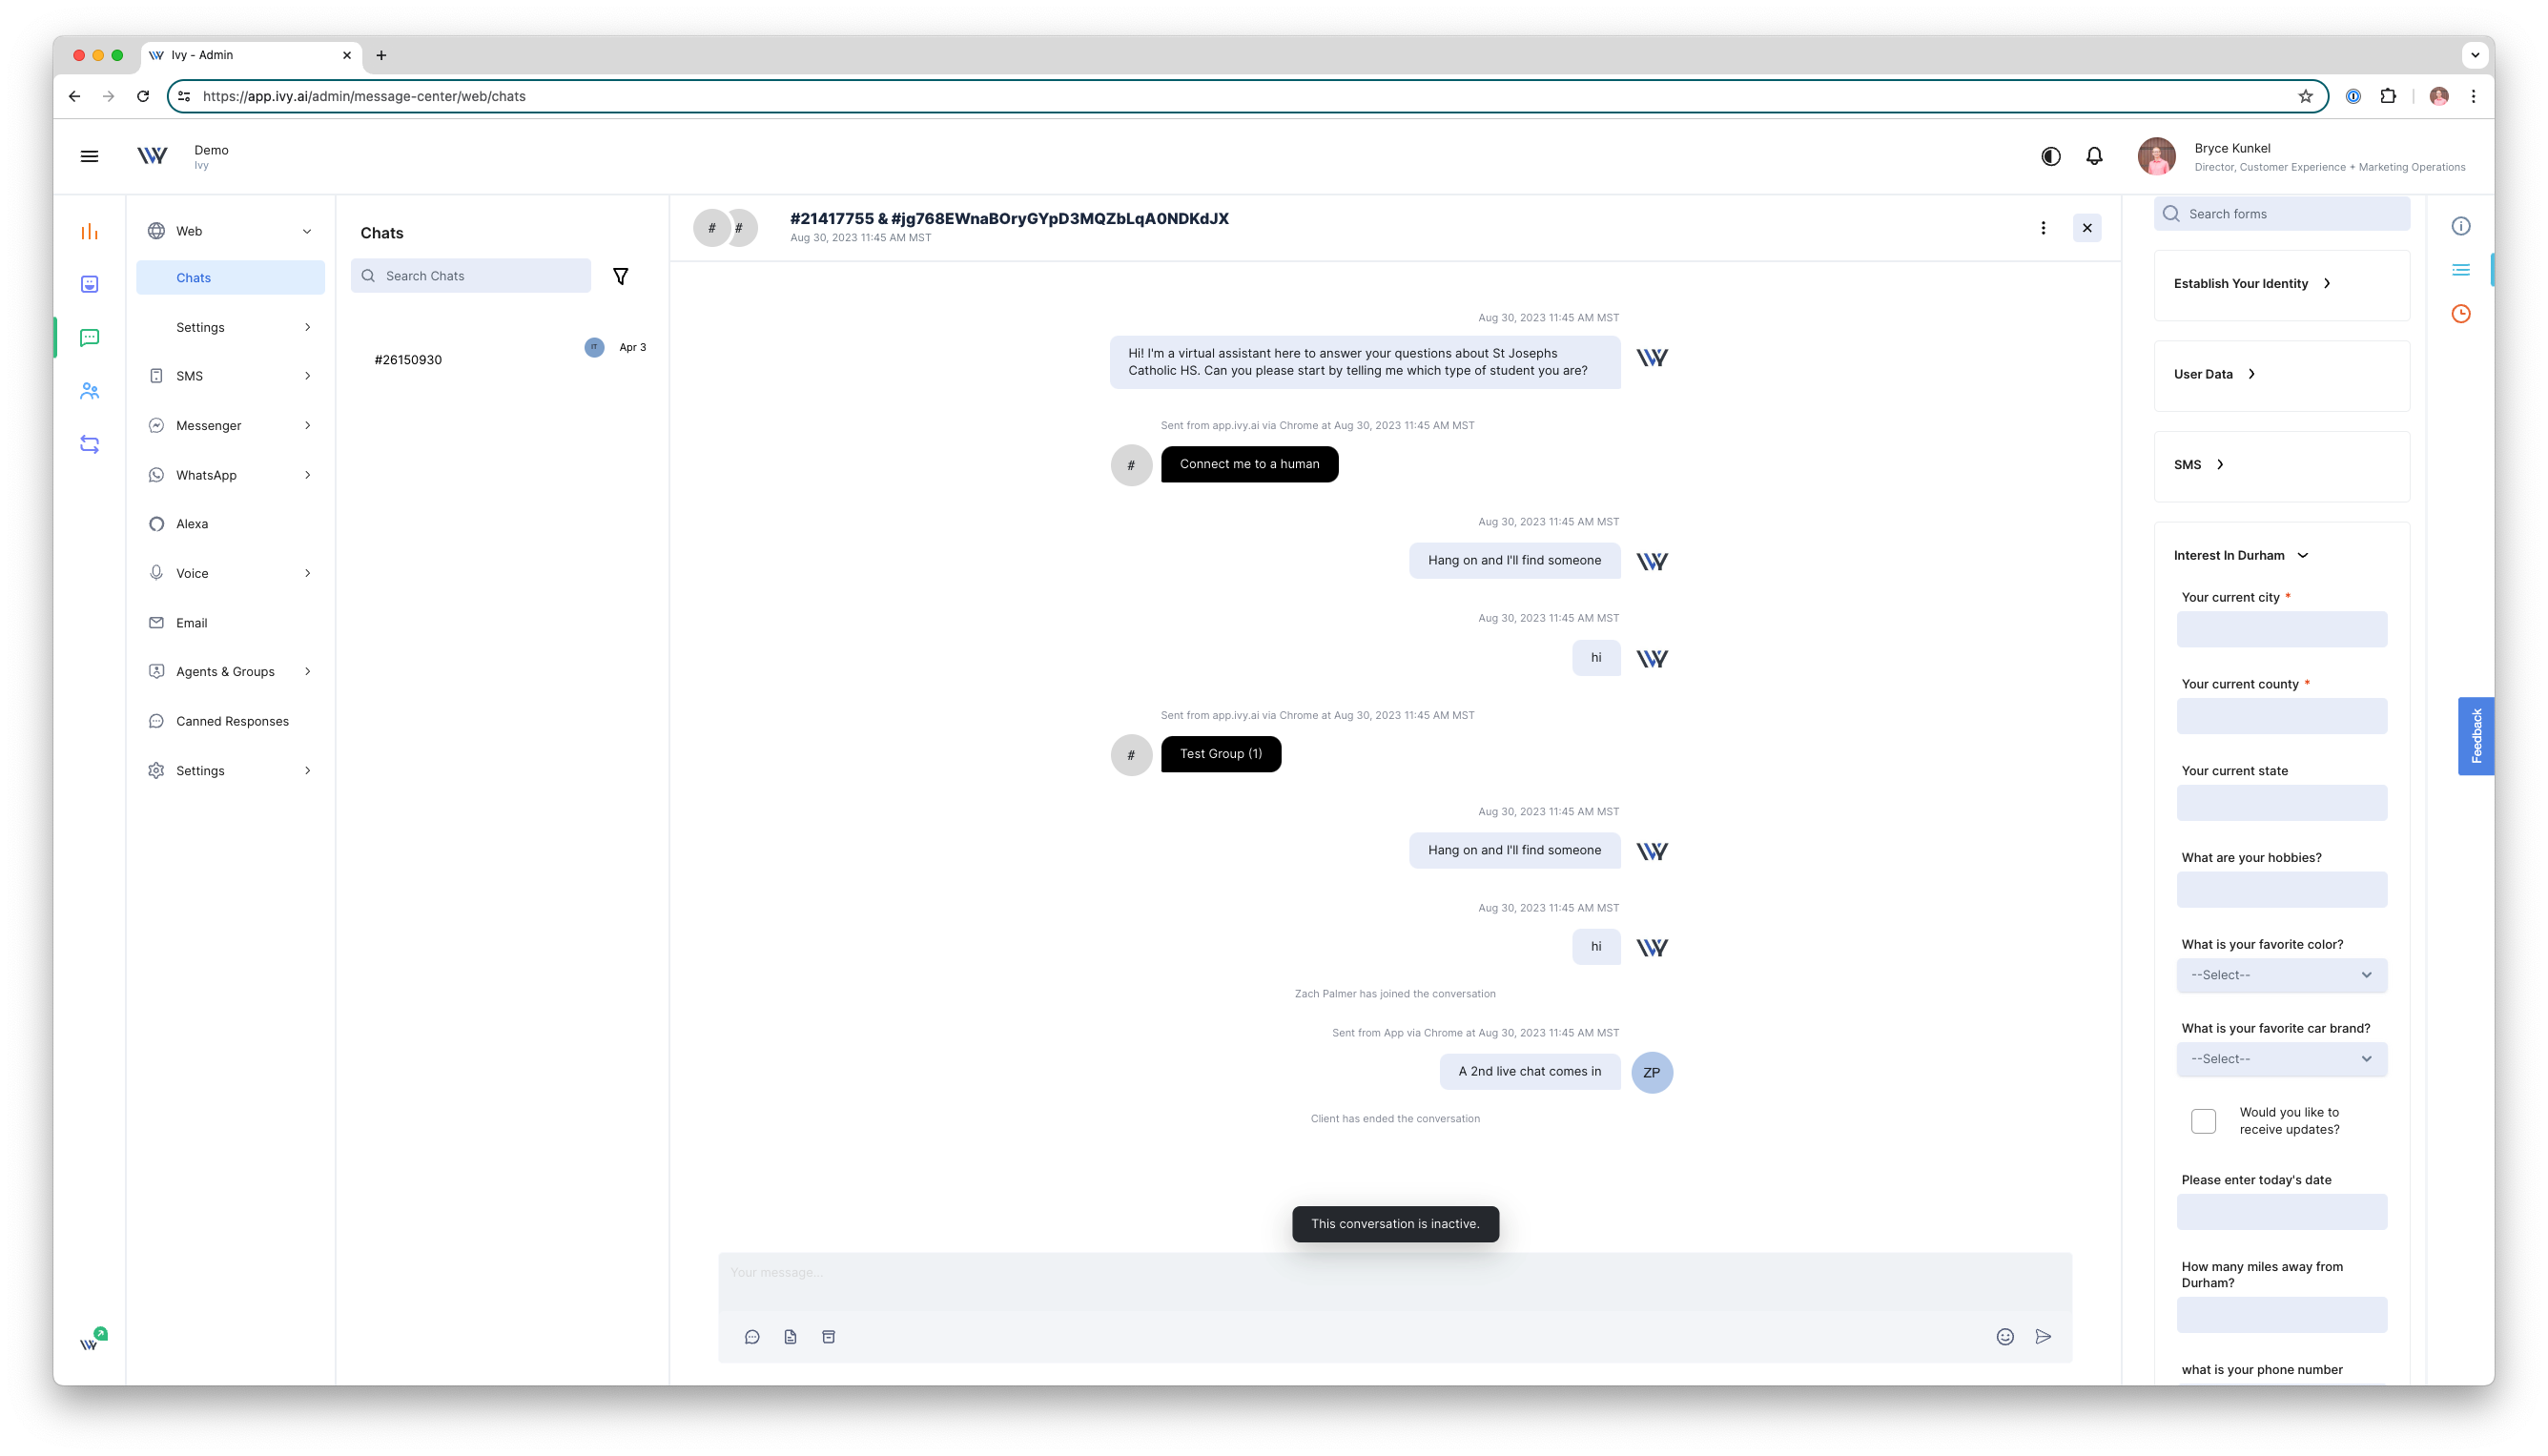The height and width of the screenshot is (1456, 2548).
Task: Focus the Search forms field
Action: click(2281, 214)
